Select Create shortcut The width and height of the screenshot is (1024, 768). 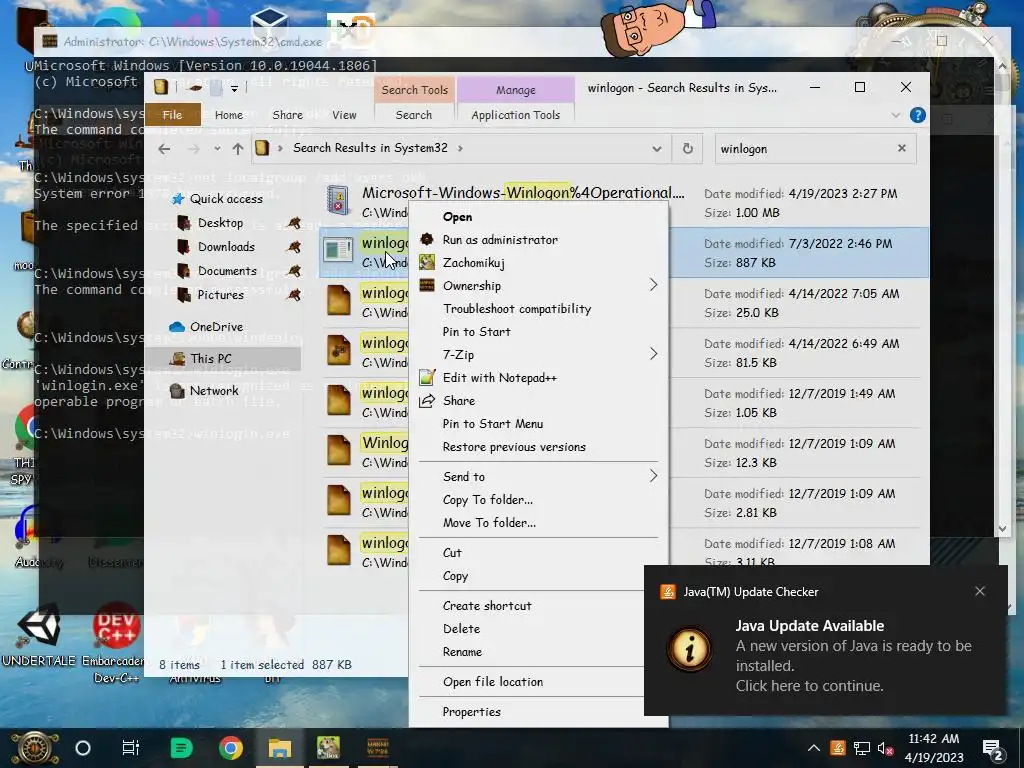click(x=487, y=606)
